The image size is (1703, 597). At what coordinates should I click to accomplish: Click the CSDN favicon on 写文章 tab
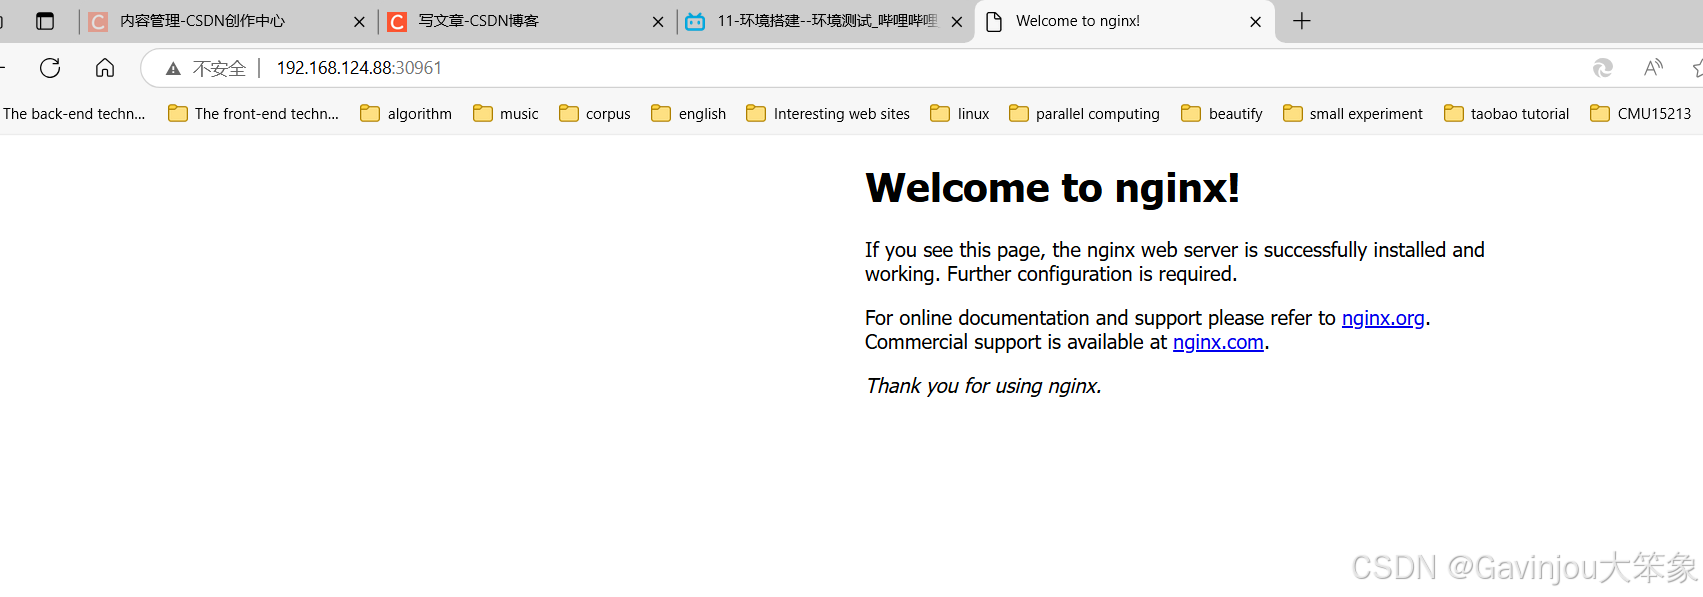click(397, 21)
